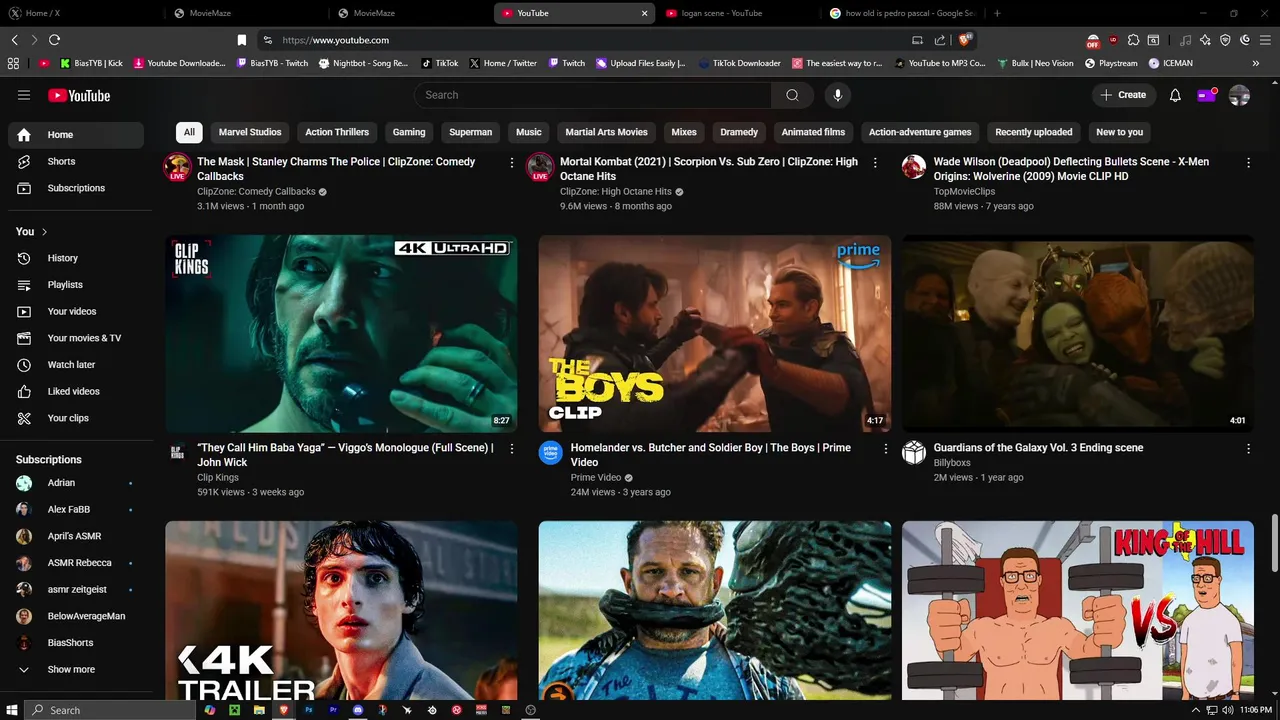Open the browser extensions puzzle icon
Screen dimensions: 1280x720
[x=1133, y=40]
